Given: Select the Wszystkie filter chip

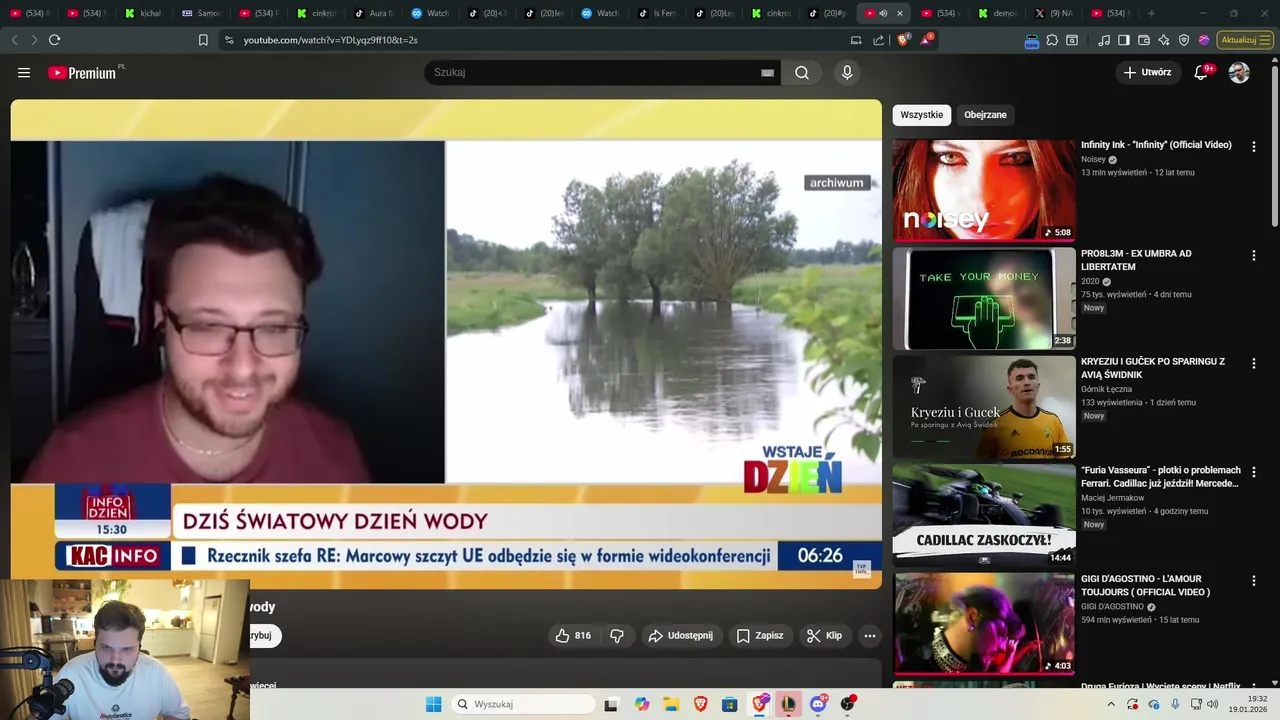Looking at the screenshot, I should click(922, 115).
